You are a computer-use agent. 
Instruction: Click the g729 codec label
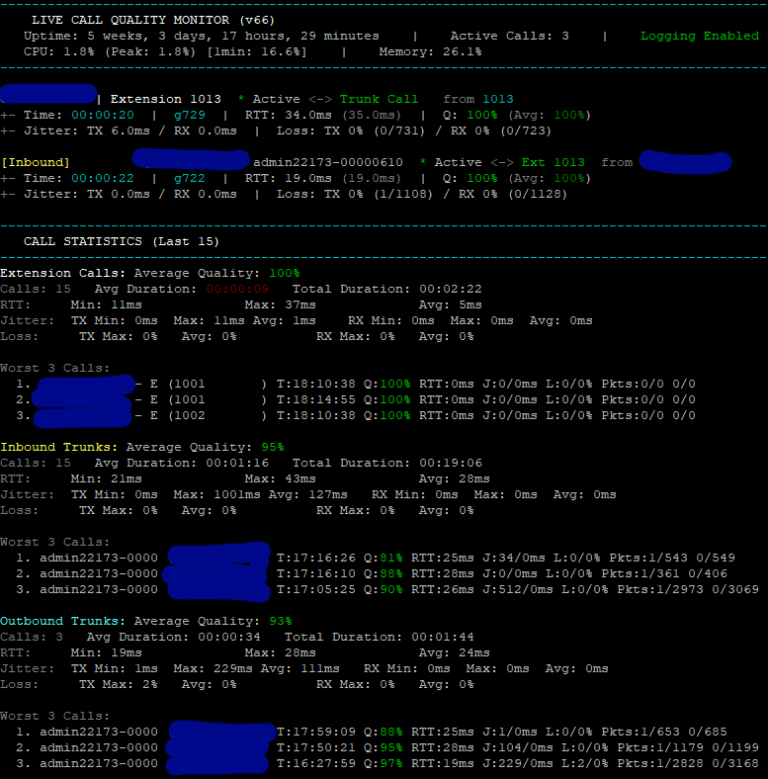189,115
